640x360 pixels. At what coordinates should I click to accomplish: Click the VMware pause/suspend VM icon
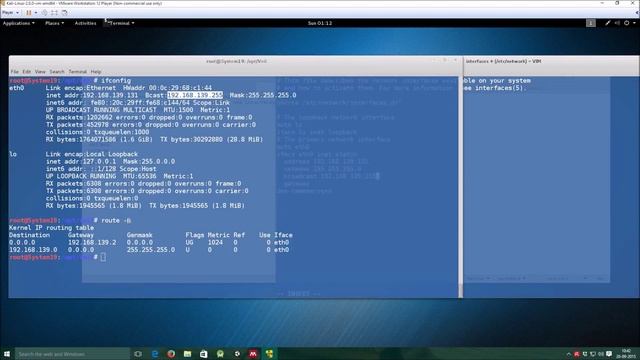[x=29, y=13]
